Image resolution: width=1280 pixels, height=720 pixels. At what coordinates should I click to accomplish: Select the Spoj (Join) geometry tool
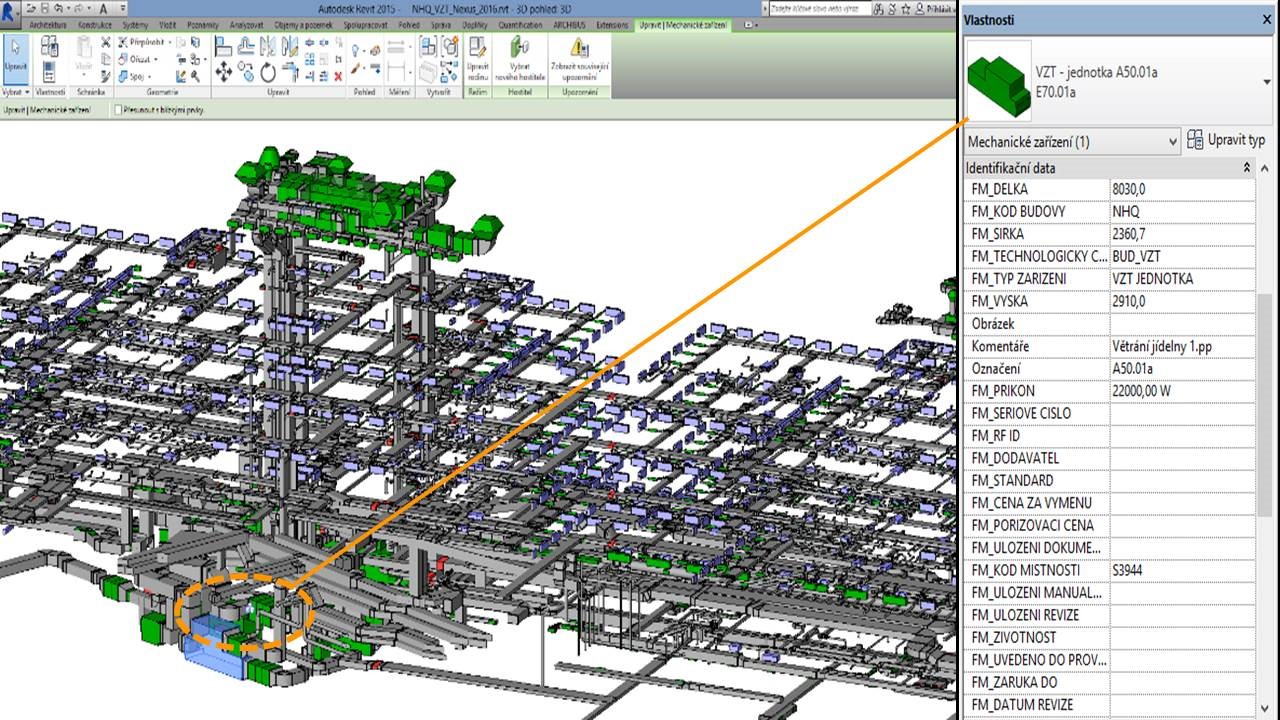[x=136, y=76]
